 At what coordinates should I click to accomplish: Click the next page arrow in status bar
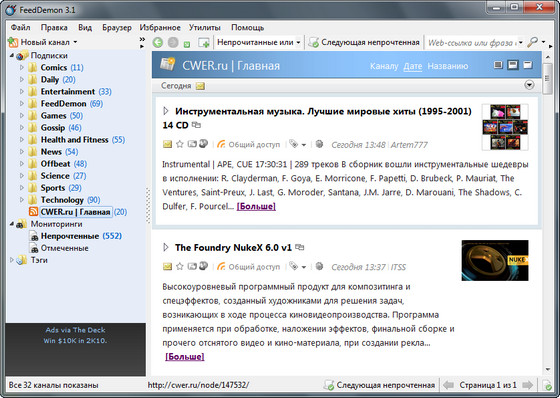[528, 385]
